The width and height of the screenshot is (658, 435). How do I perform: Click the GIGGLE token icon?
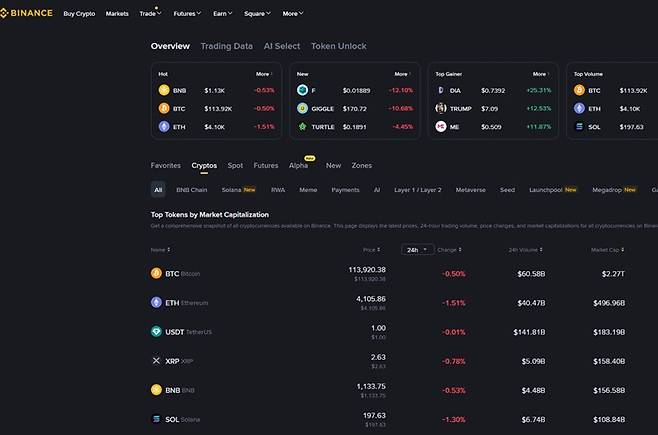coord(302,108)
